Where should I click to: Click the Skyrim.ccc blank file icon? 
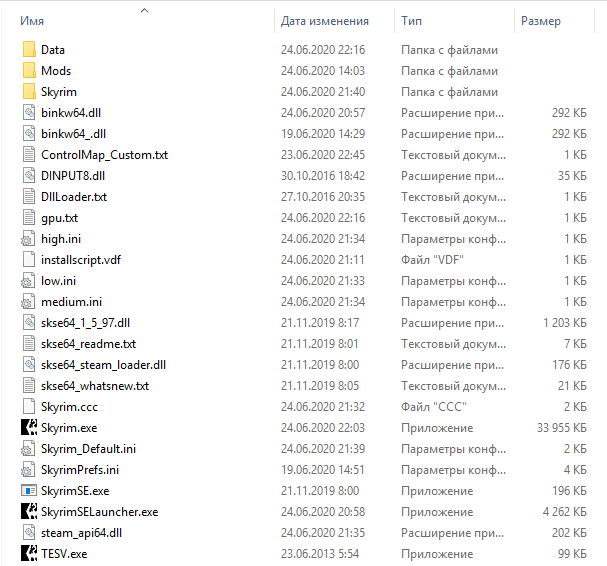[29, 407]
